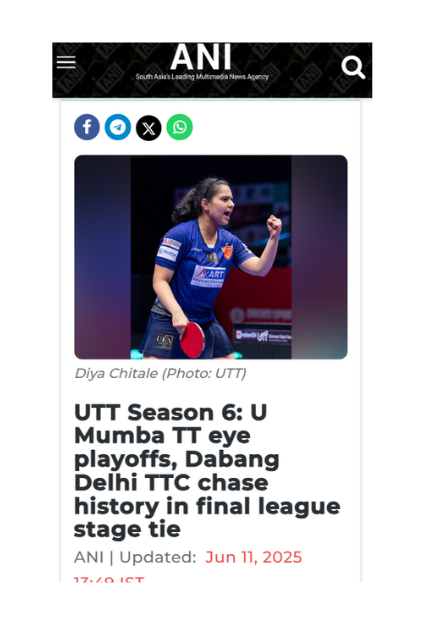Viewport: 425px width, 625px height.
Task: Open the hamburger navigation menu
Action: [66, 62]
